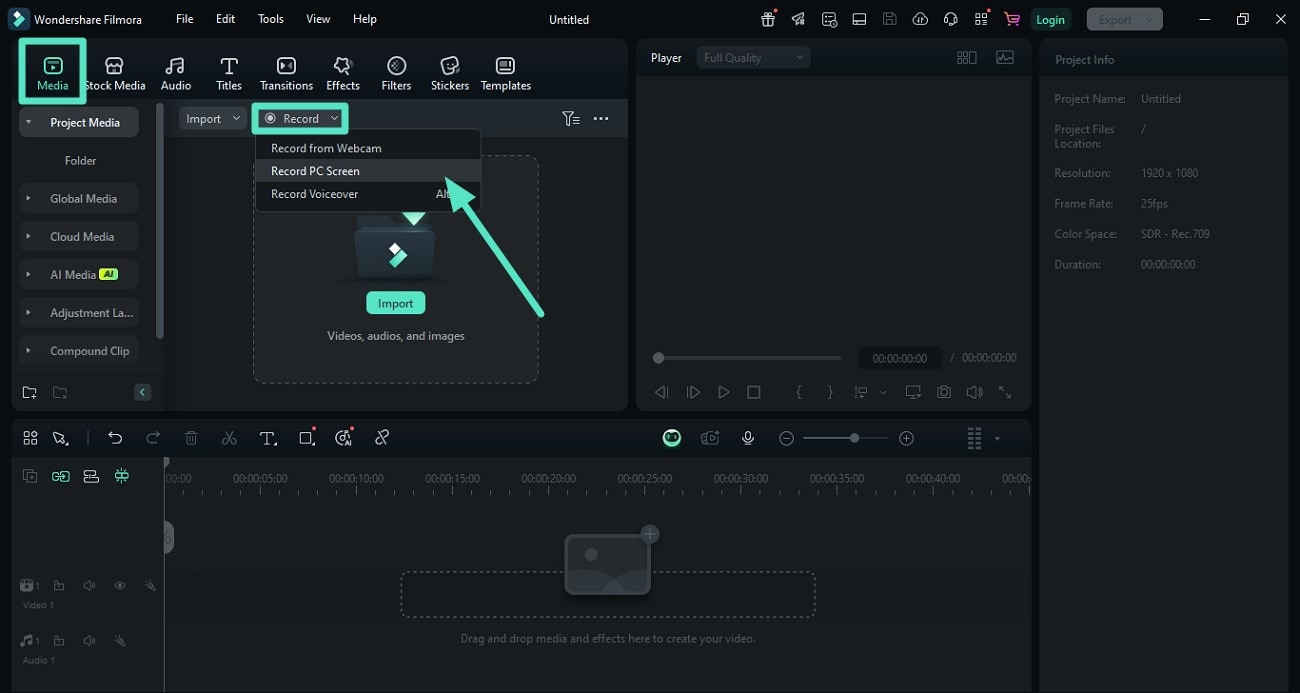Choose Record from Webcam
Screen dimensions: 1300x693
[368, 148]
